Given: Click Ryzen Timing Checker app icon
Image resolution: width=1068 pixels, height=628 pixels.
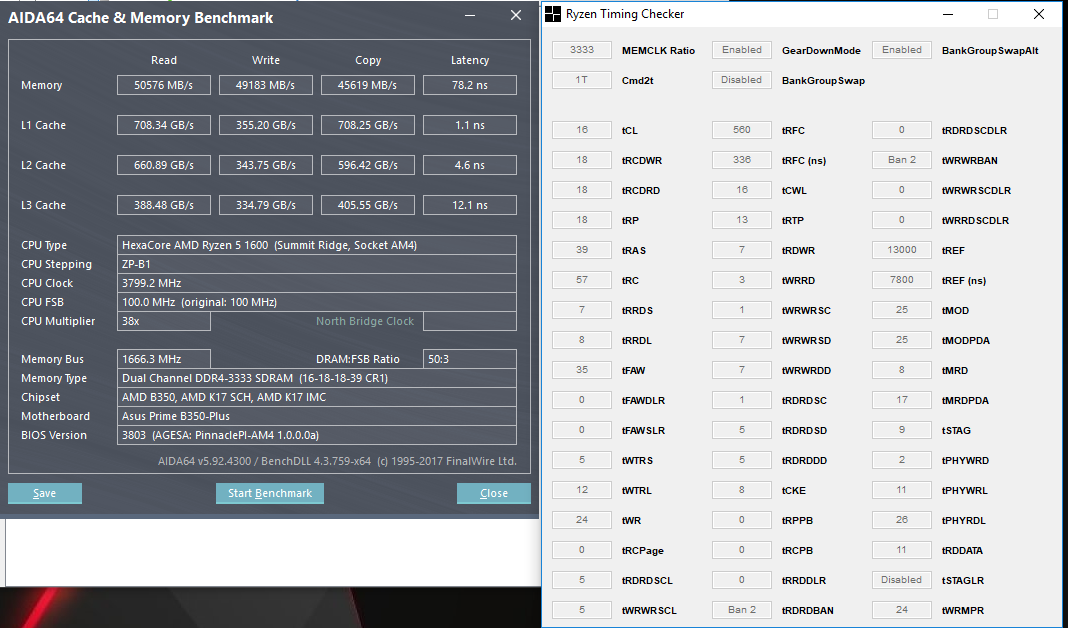Looking at the screenshot, I should point(553,14).
